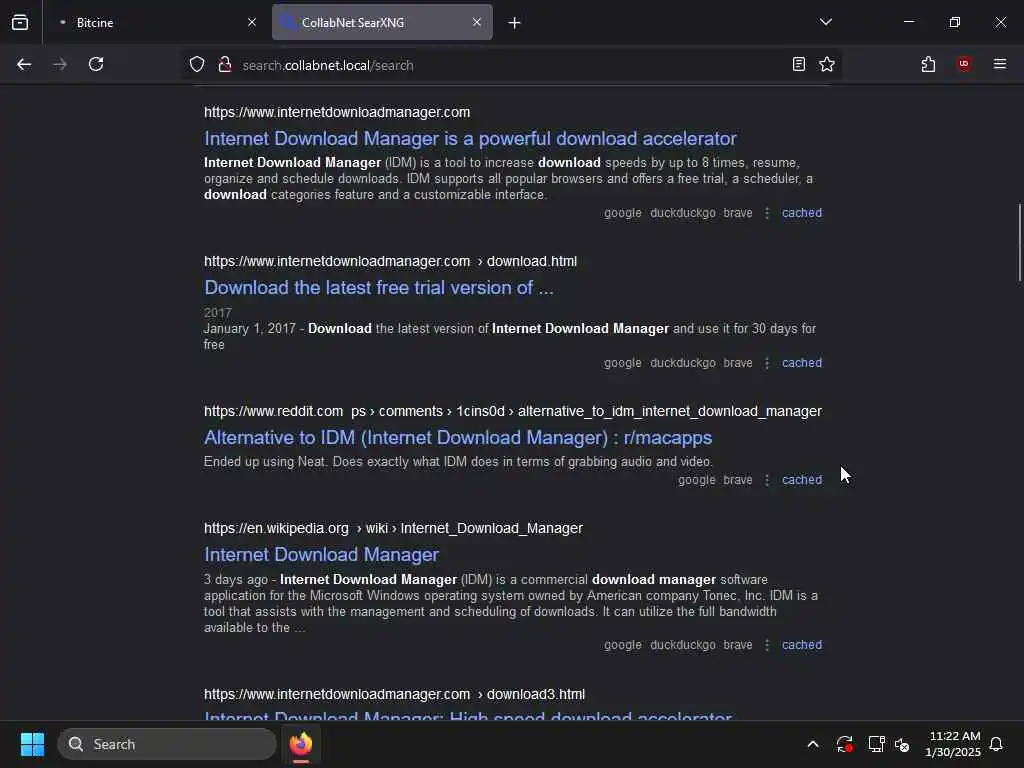Click the network display tray icon
1024x768 pixels.
876,744
